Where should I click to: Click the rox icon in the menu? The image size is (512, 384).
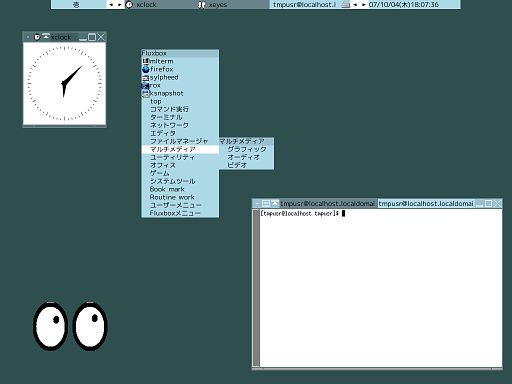pos(145,85)
